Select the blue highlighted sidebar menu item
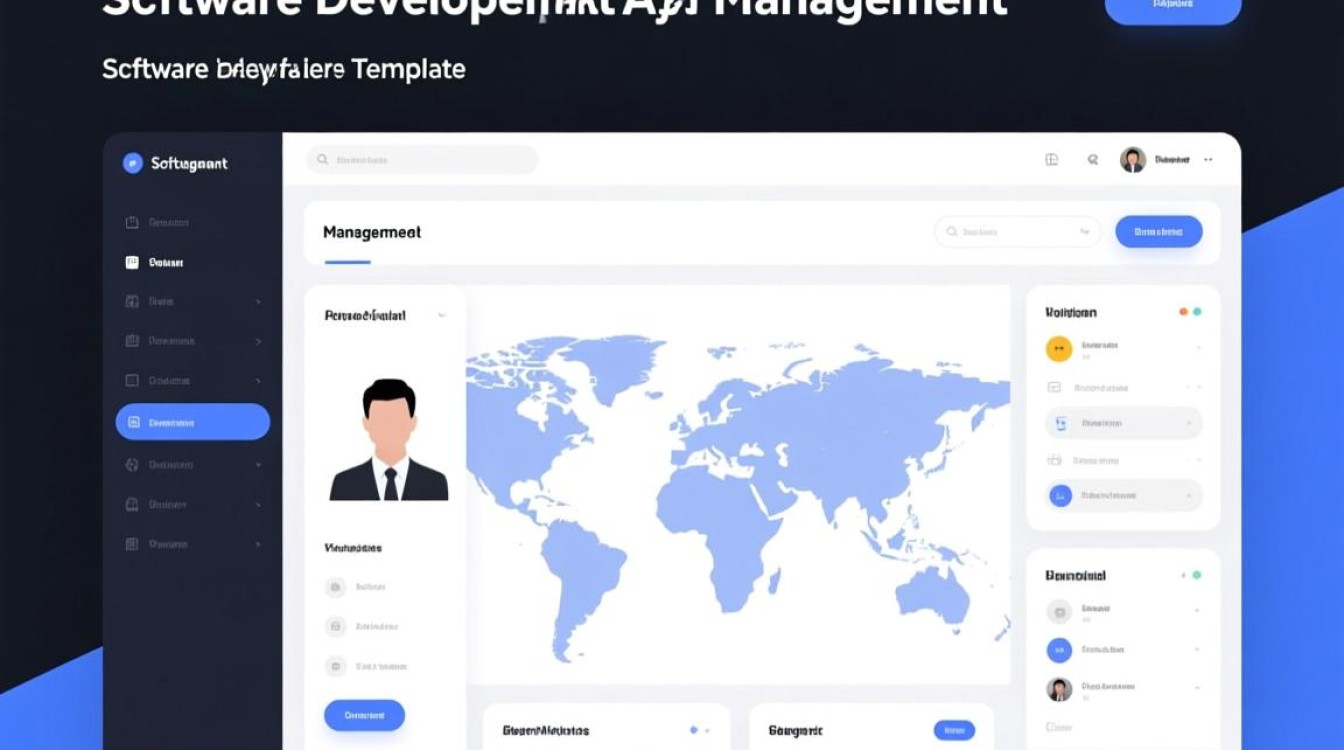1344x750 pixels. pos(192,422)
